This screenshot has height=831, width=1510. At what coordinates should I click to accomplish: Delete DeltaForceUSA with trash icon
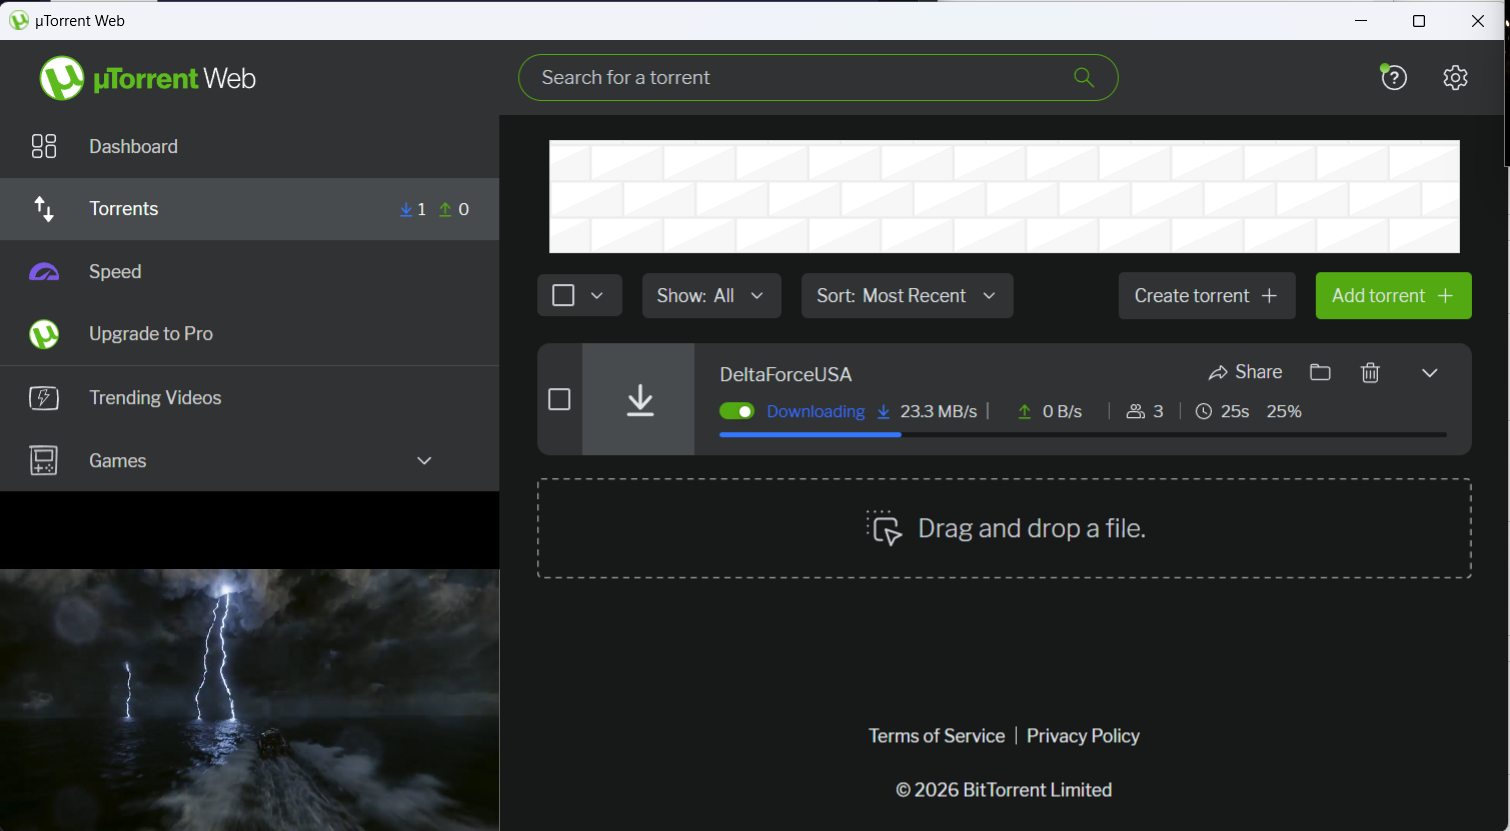pyautogui.click(x=1370, y=372)
